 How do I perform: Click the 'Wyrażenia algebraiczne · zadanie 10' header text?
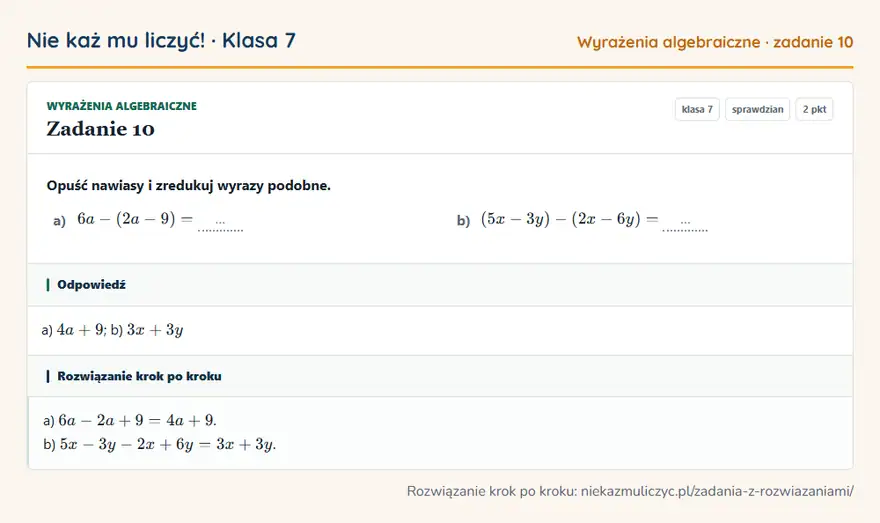[715, 42]
